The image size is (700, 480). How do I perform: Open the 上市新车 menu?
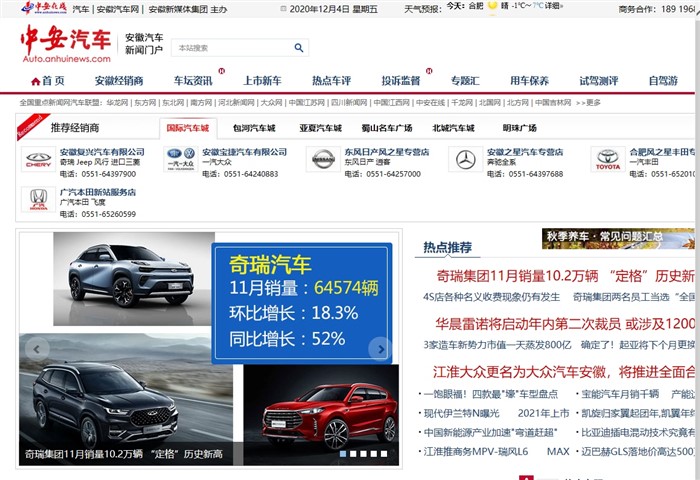click(x=262, y=81)
